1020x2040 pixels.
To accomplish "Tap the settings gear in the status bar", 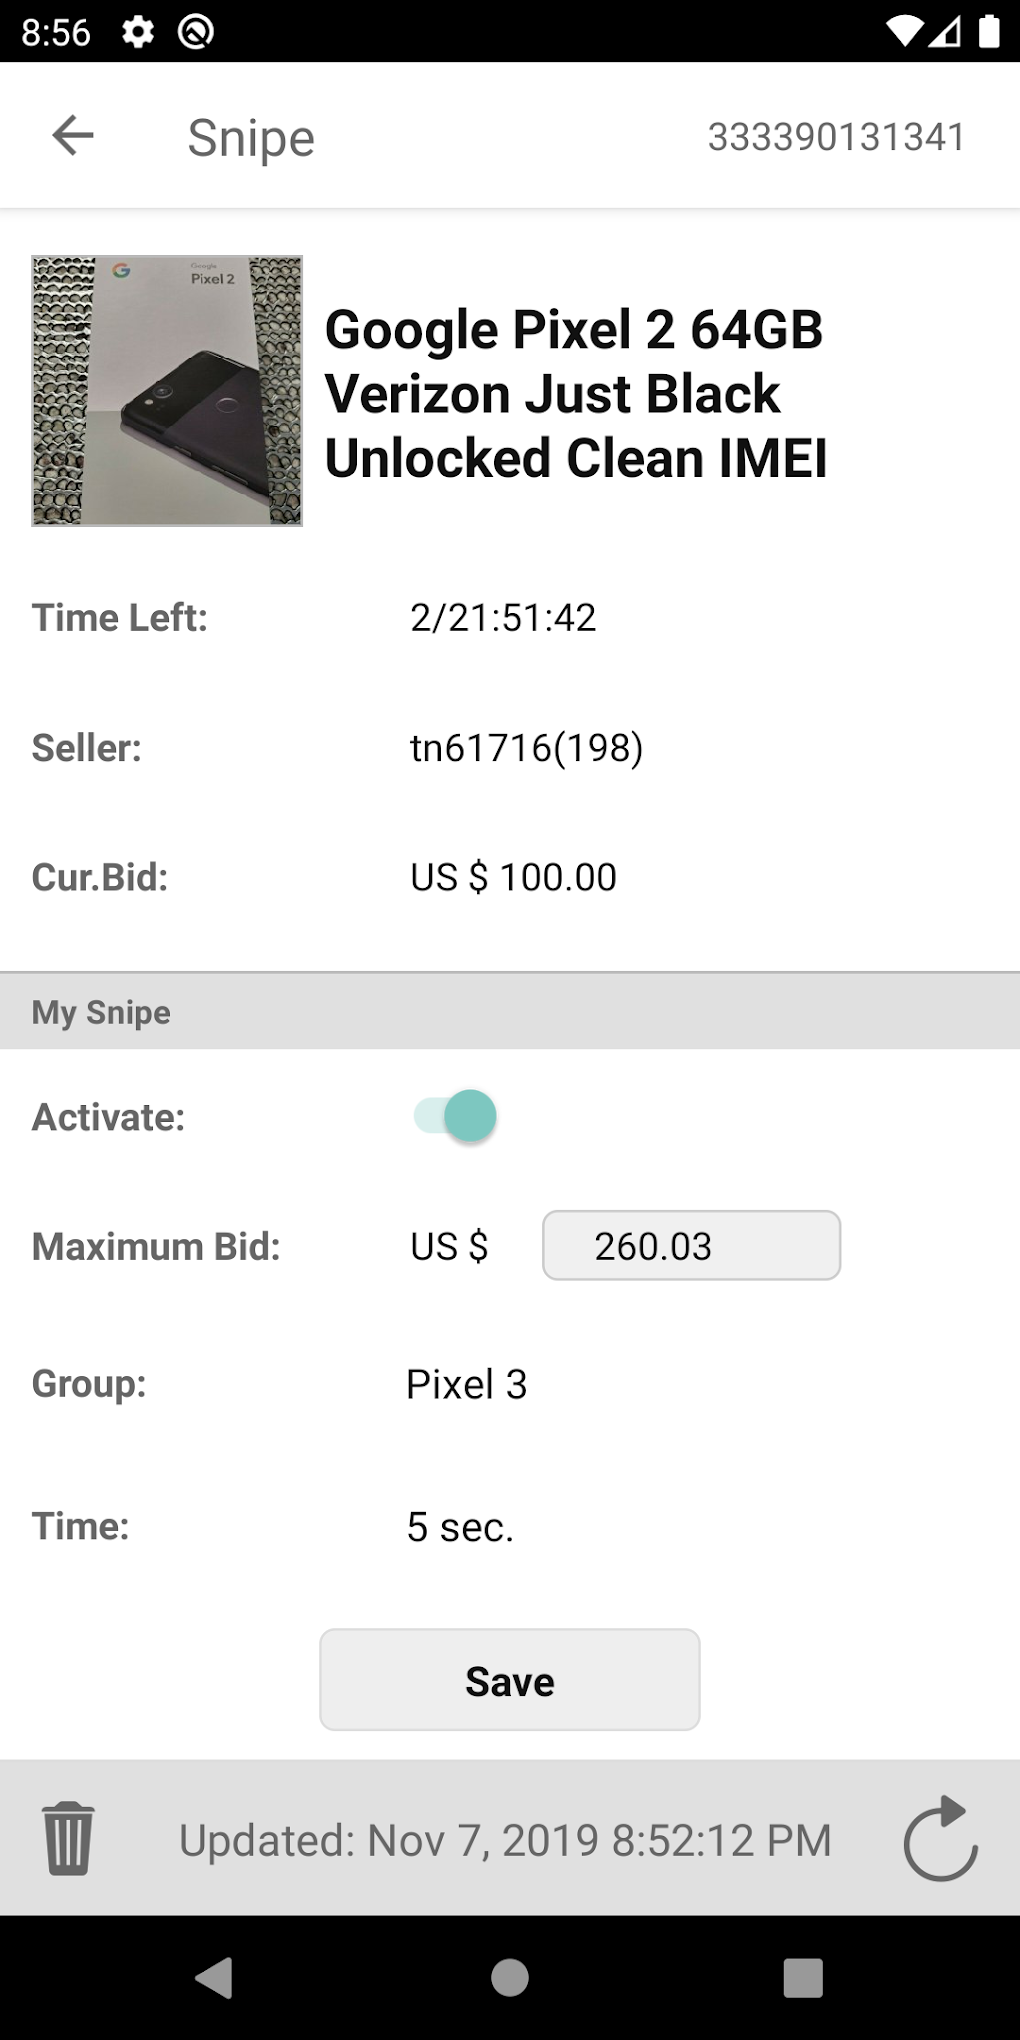I will (138, 32).
